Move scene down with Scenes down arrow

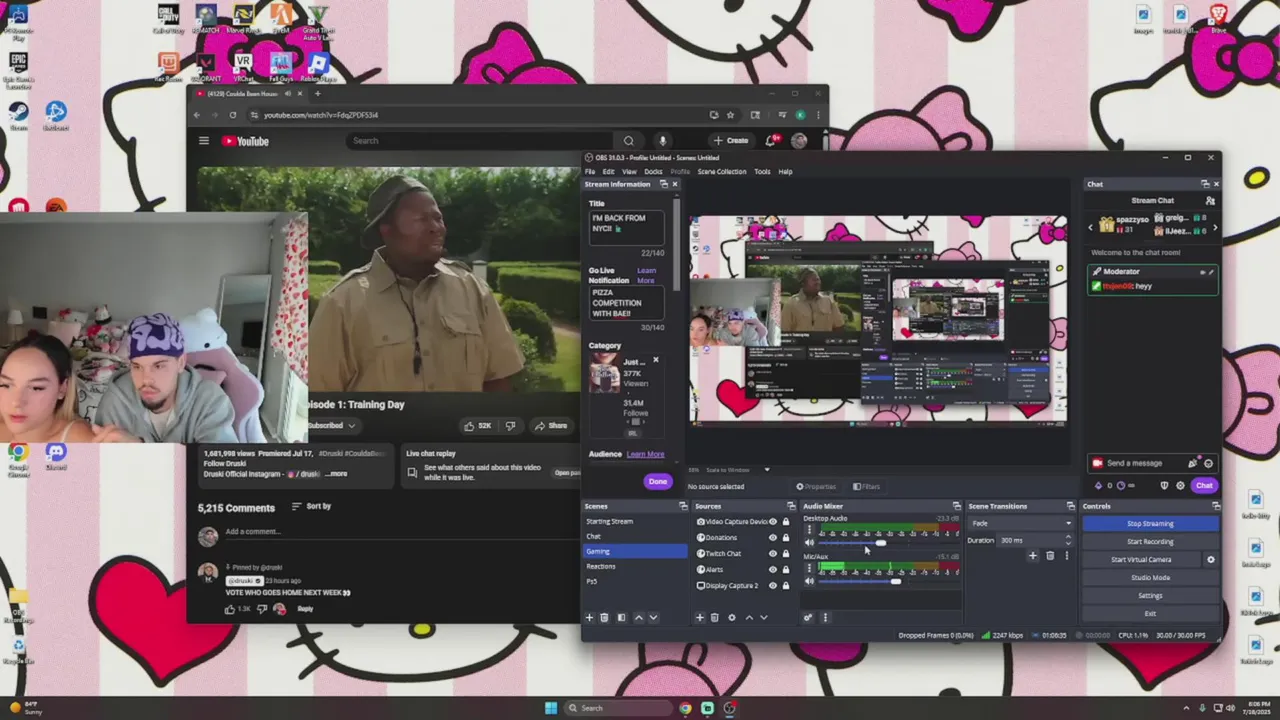click(x=653, y=617)
